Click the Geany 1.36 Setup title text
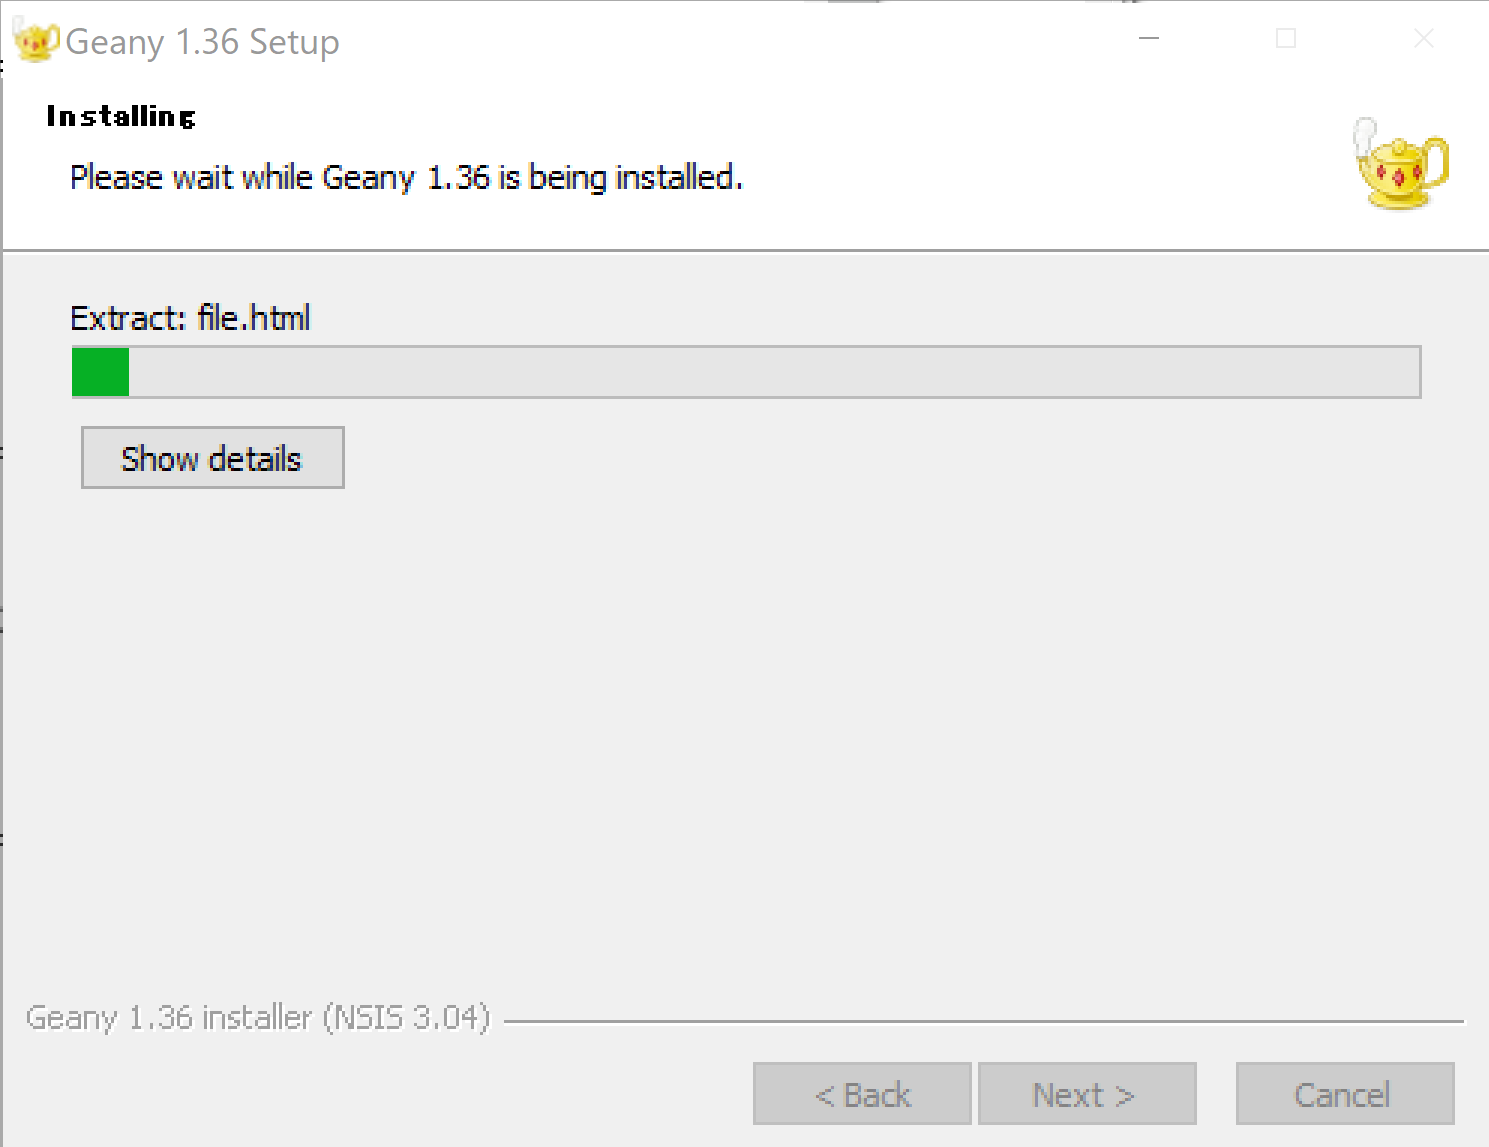 coord(202,42)
